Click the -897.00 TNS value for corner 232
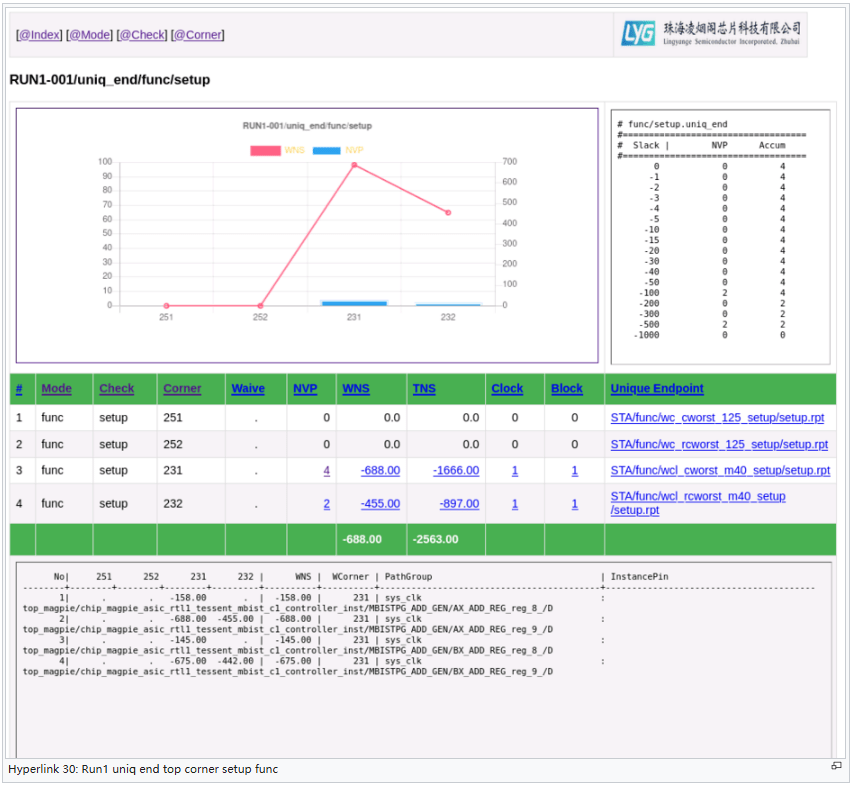The width and height of the screenshot is (852, 787). click(459, 504)
